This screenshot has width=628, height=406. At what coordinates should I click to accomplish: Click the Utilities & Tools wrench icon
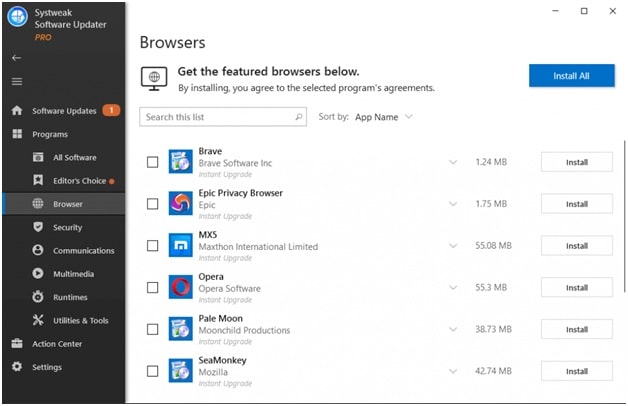(x=38, y=320)
